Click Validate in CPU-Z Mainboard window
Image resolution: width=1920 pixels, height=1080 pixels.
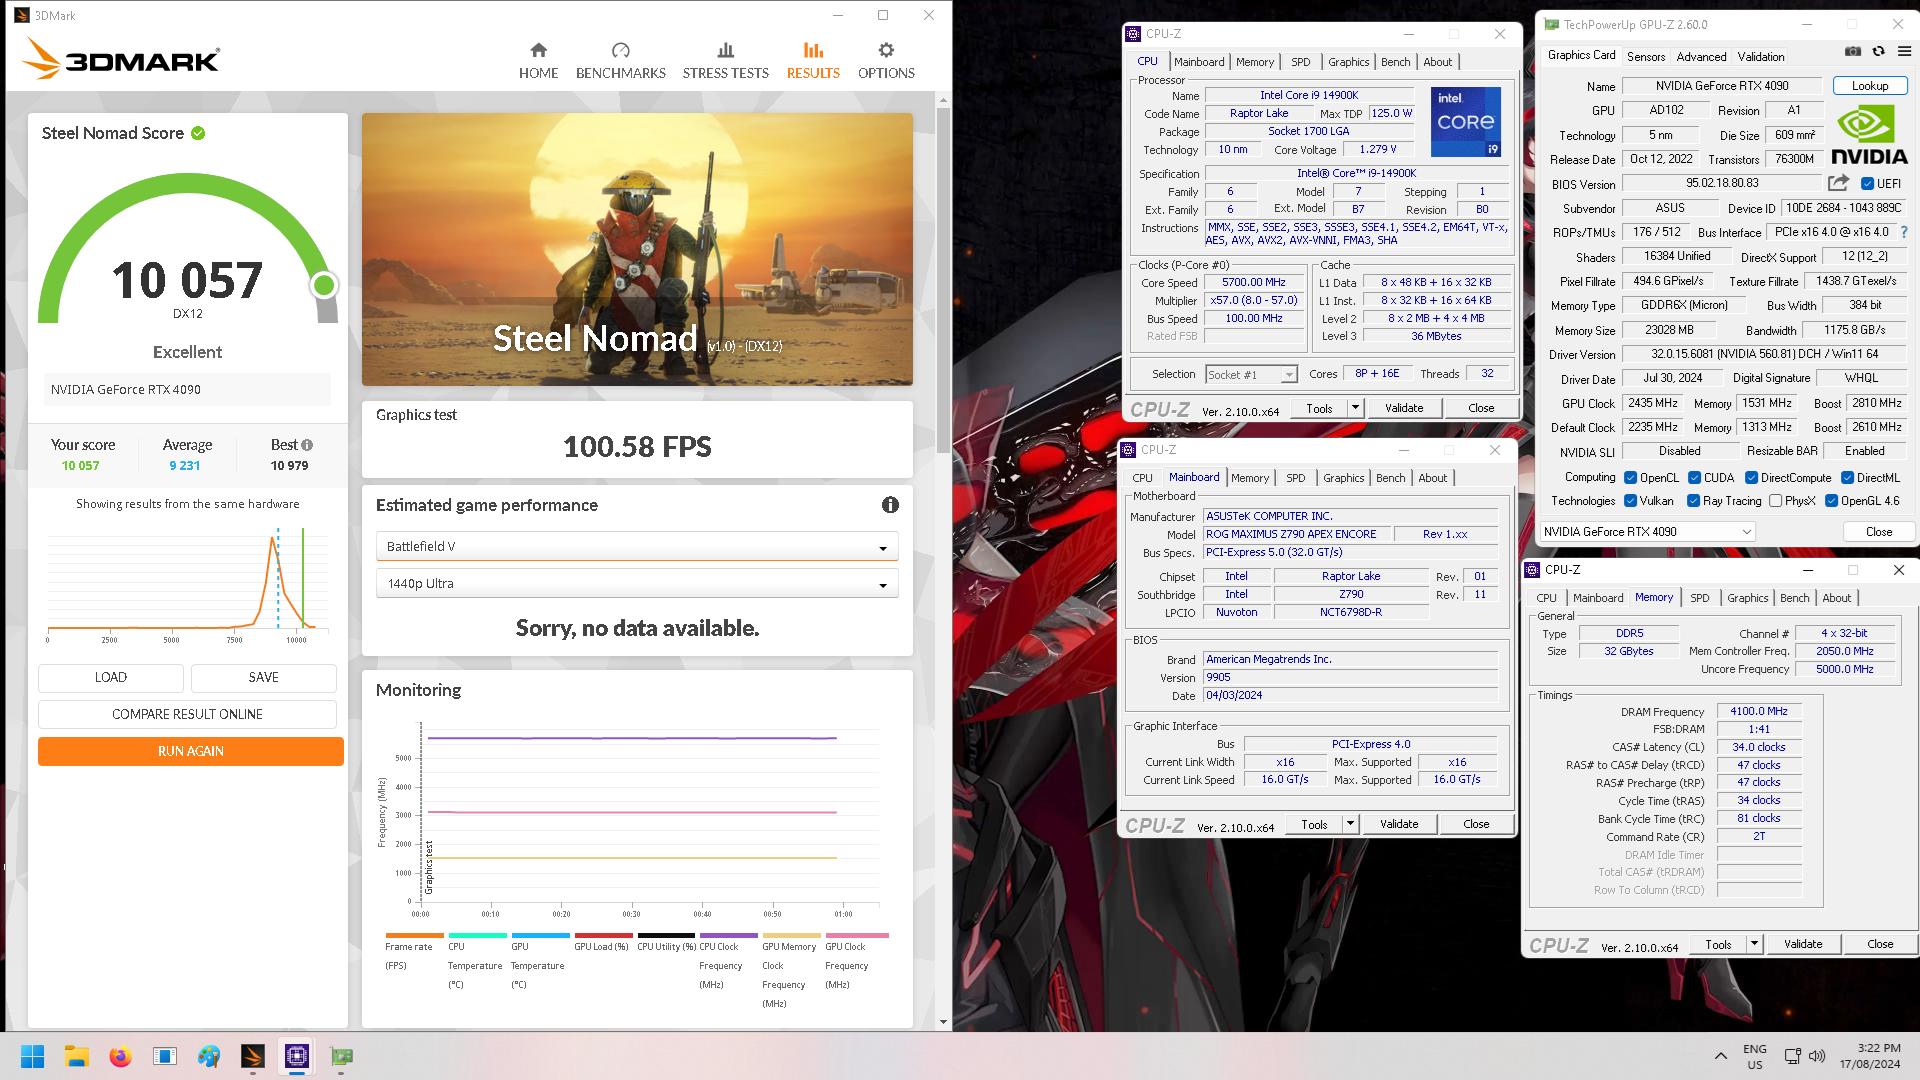point(1399,824)
